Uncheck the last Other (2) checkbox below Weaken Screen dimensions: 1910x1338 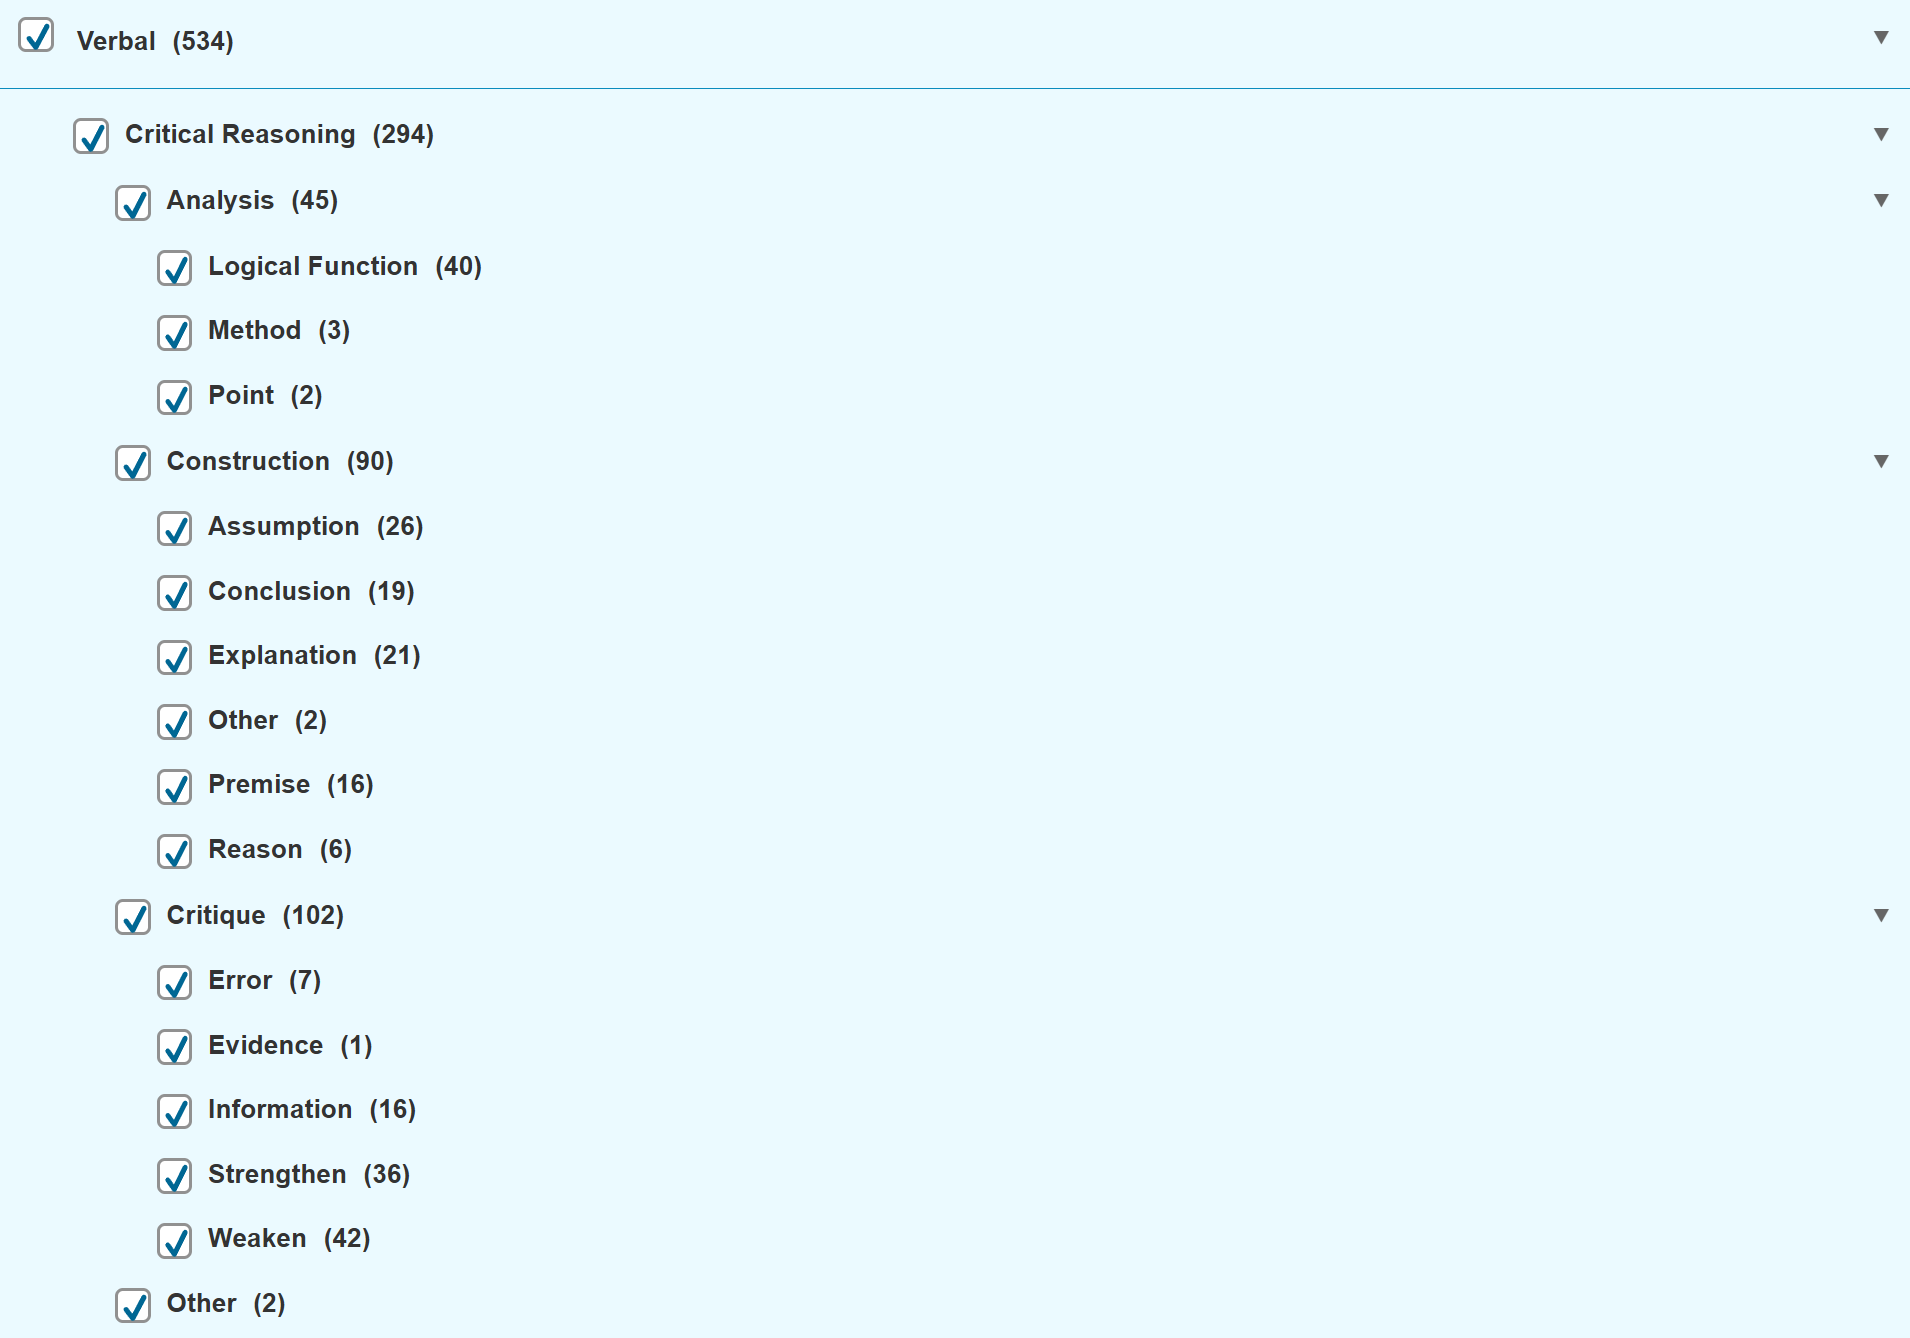click(x=133, y=1305)
